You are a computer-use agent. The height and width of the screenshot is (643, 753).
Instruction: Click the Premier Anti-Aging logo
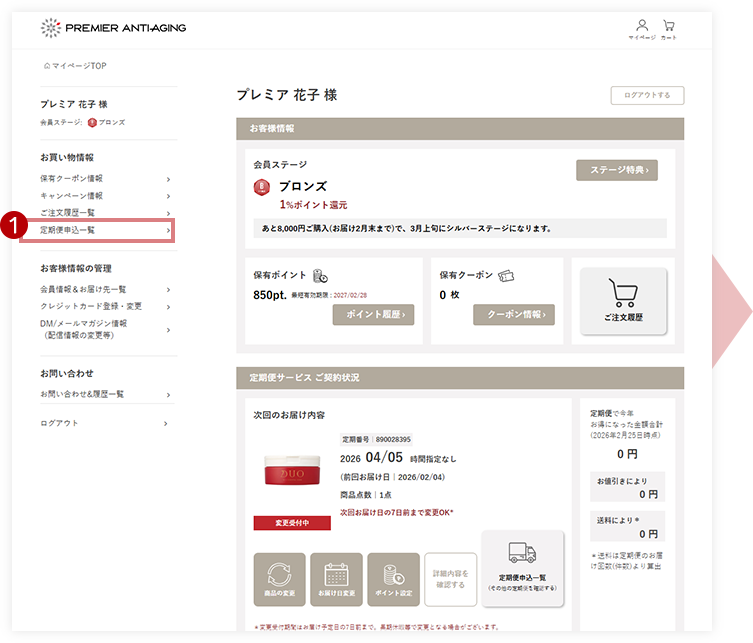click(x=113, y=28)
